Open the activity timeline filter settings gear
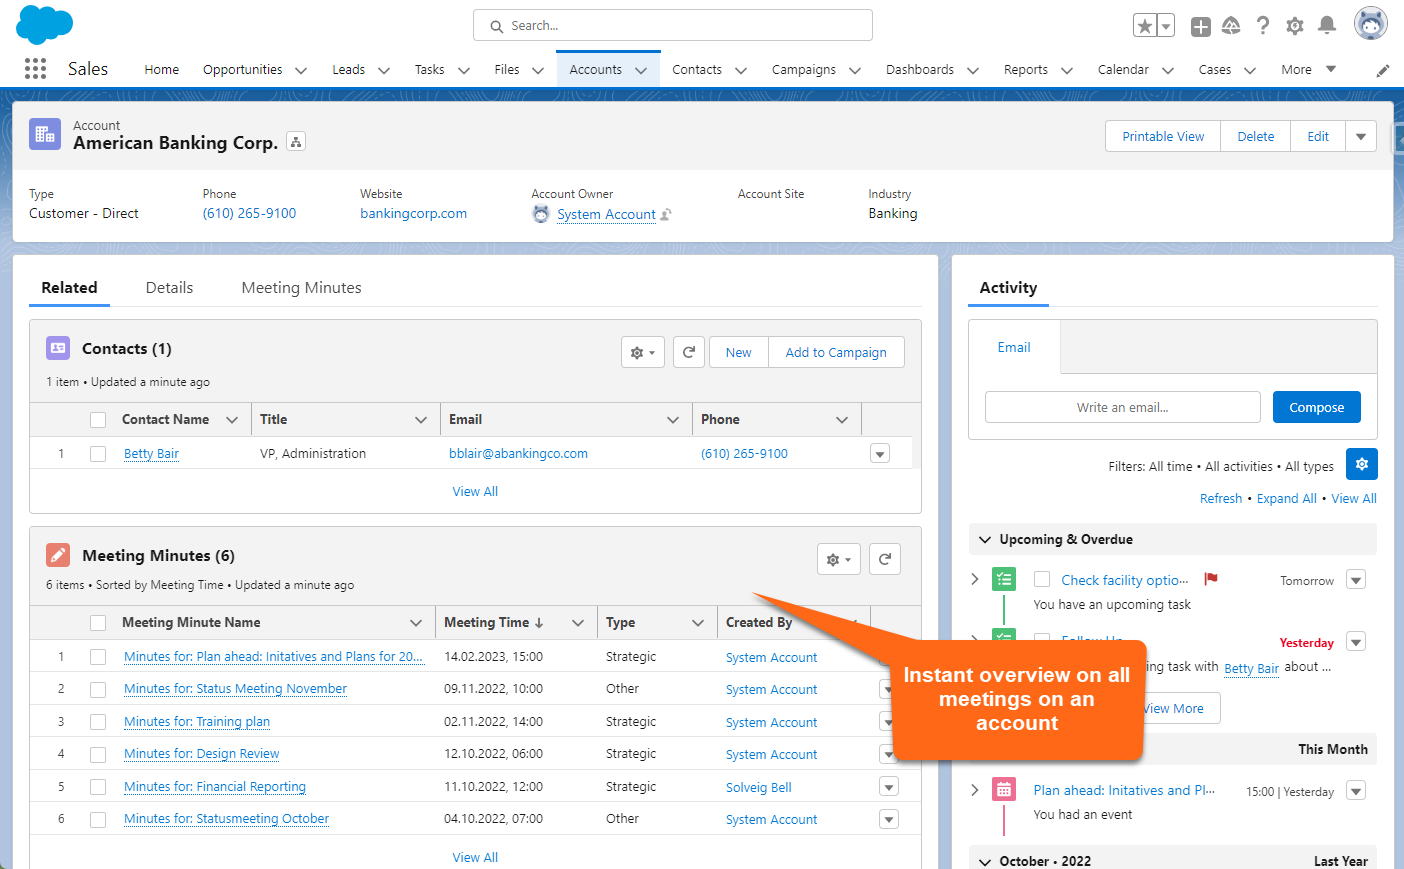 click(x=1362, y=464)
